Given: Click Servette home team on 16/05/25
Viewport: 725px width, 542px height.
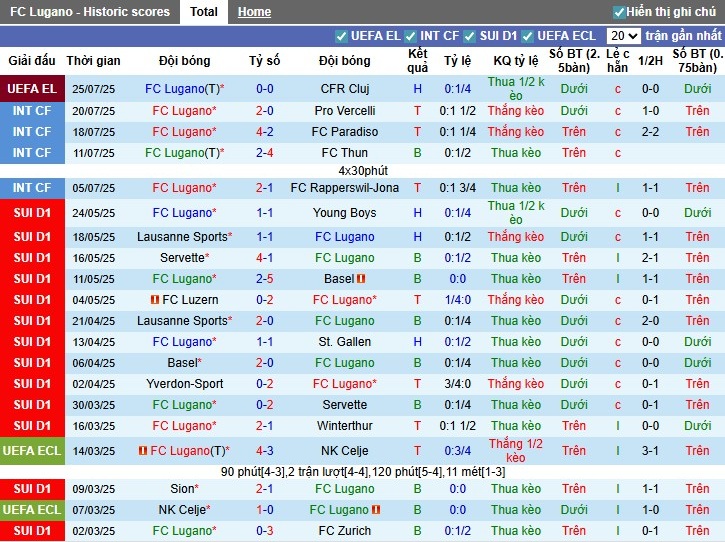Looking at the screenshot, I should [x=184, y=258].
